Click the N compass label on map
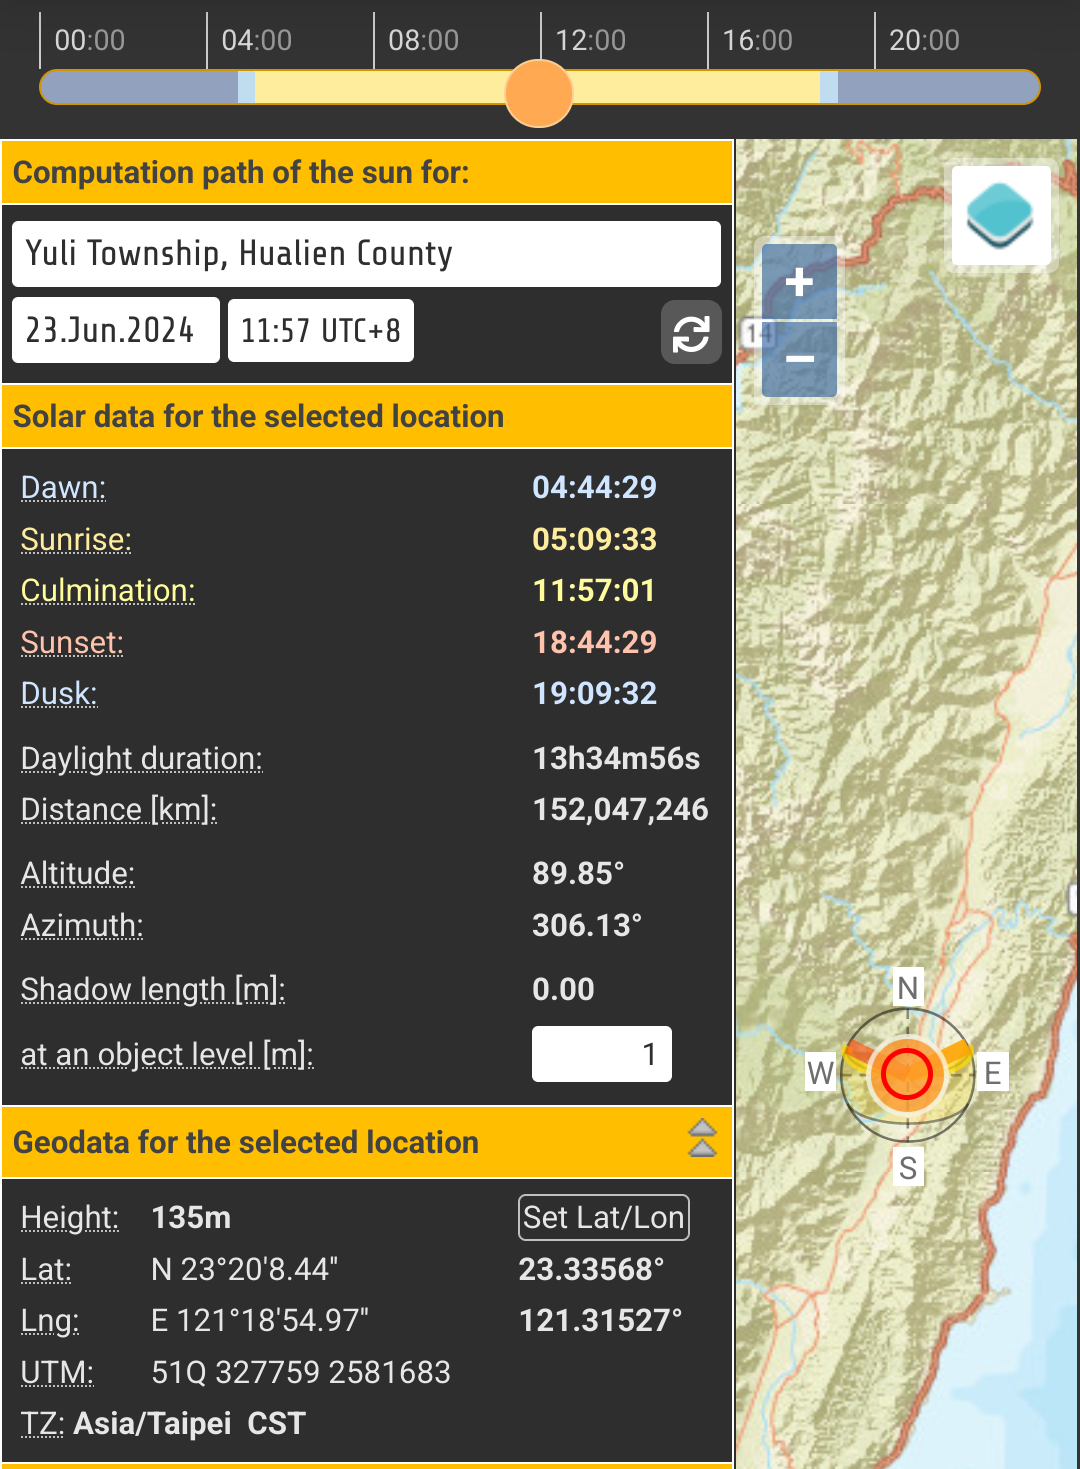1080x1469 pixels. tap(907, 988)
